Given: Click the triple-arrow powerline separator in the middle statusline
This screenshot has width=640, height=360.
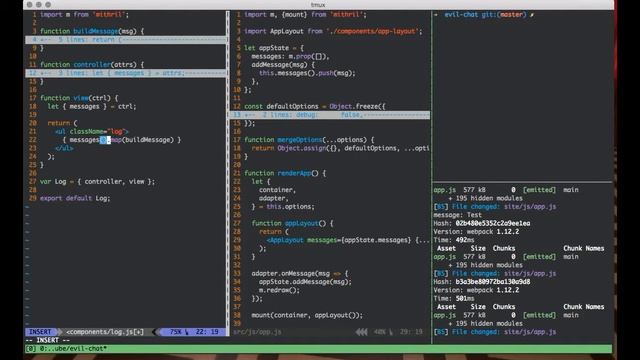Looking at the screenshot, I should (361, 332).
